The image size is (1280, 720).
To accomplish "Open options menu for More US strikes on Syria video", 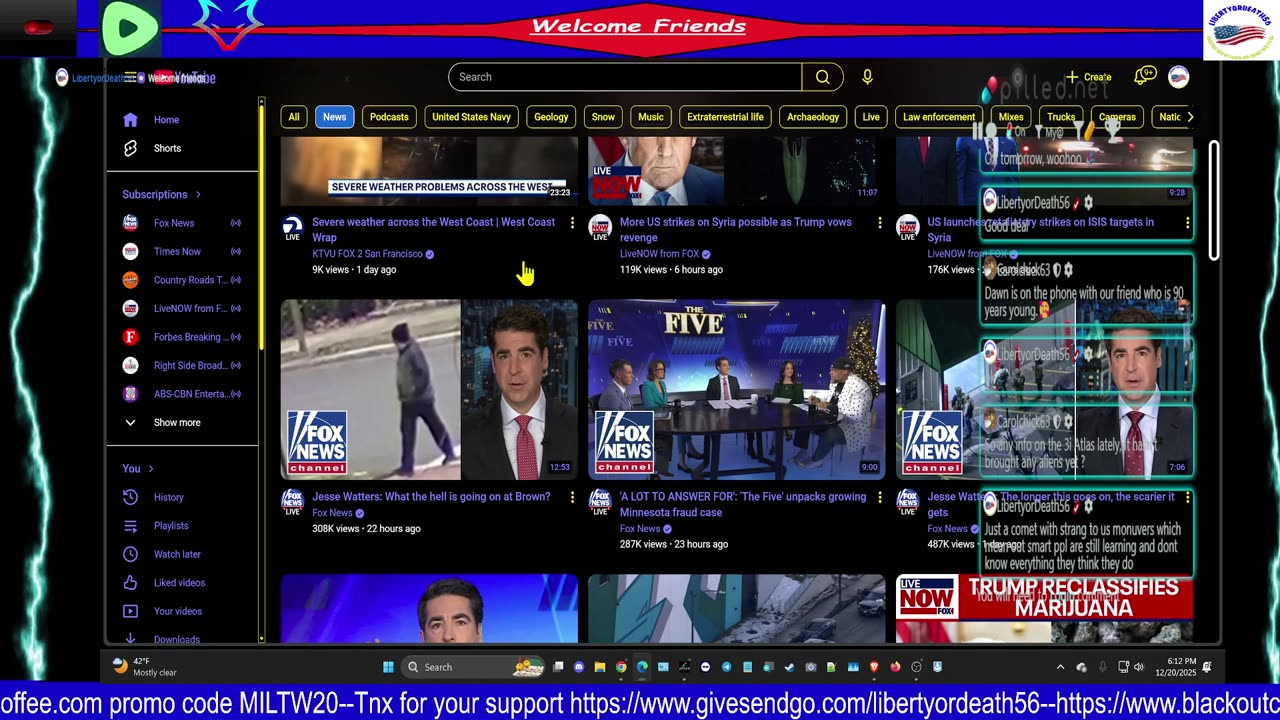I will pos(880,222).
